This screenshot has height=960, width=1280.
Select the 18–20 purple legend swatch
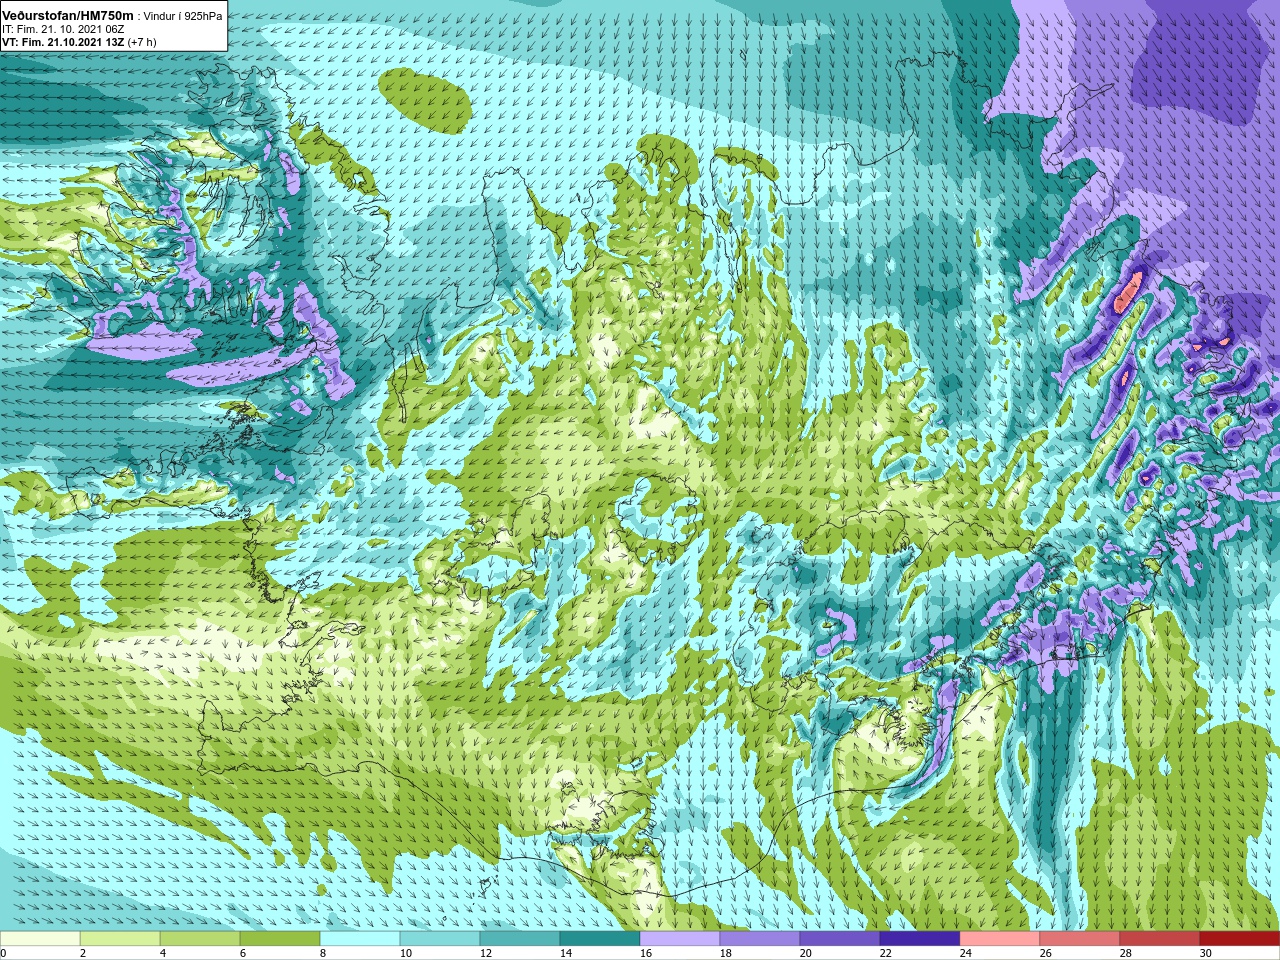tap(760, 939)
